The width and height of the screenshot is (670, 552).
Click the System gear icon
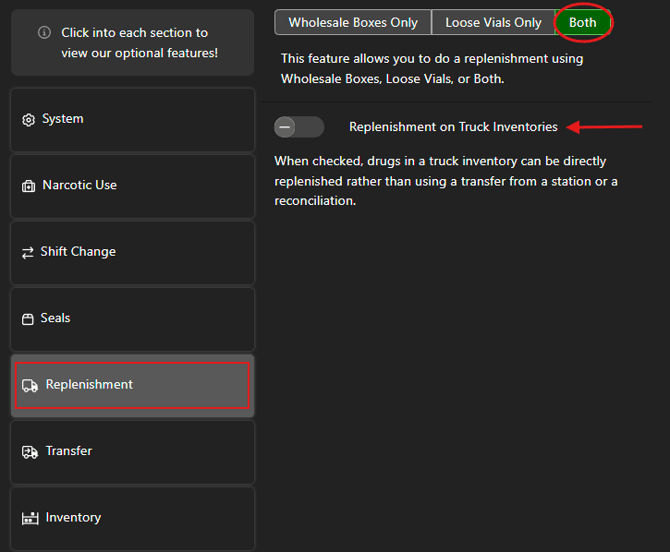click(x=29, y=120)
